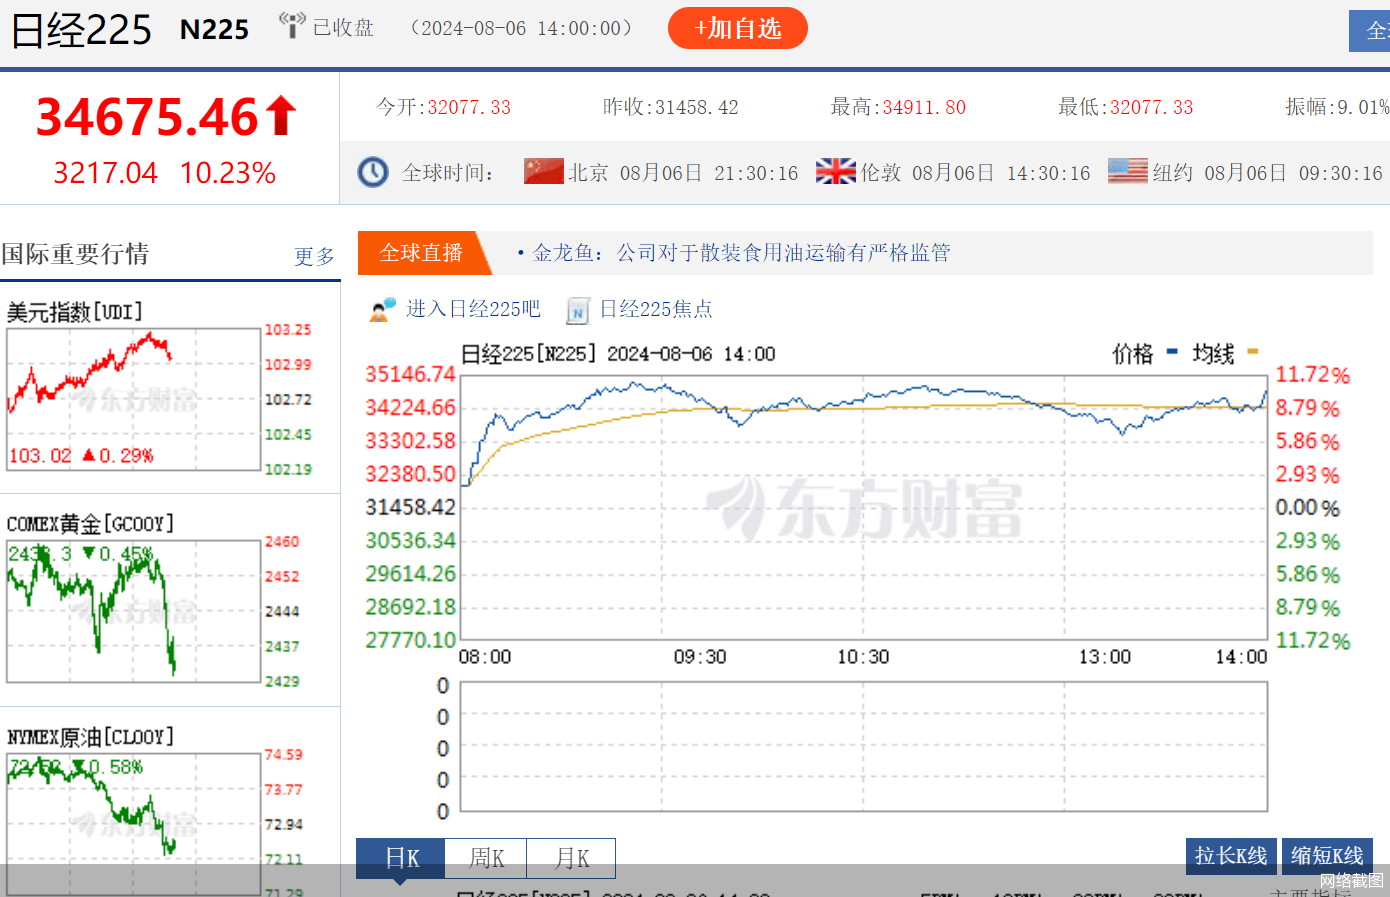Click the US flag beside 纽约
This screenshot has width=1390, height=897.
coord(1127,172)
